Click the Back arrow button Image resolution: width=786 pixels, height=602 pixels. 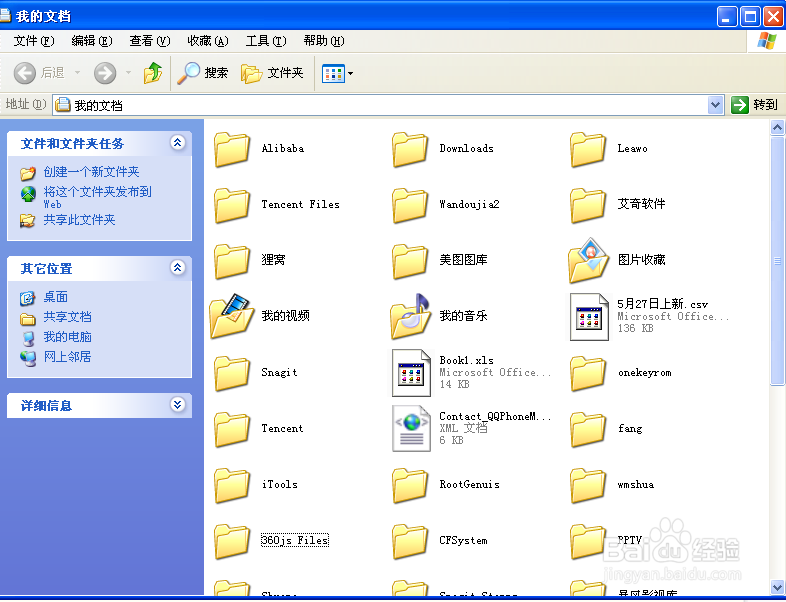(x=24, y=73)
